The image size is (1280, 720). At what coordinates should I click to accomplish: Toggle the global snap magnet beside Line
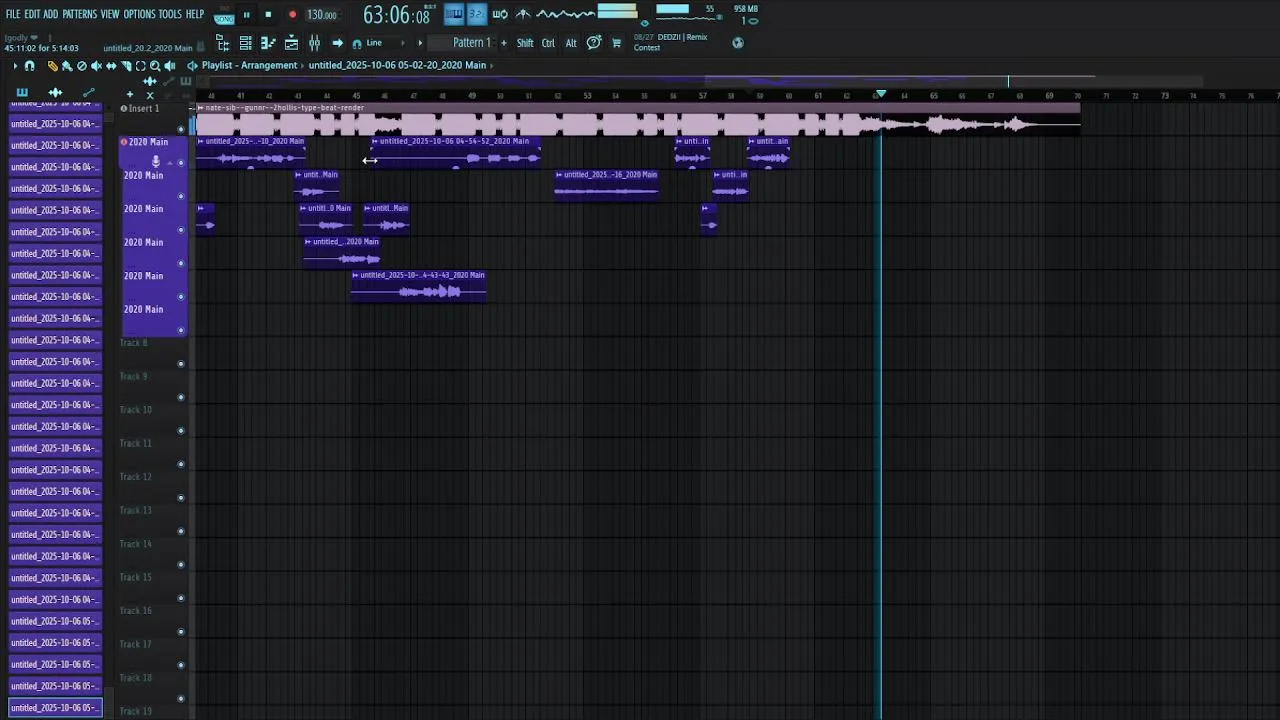(x=357, y=44)
